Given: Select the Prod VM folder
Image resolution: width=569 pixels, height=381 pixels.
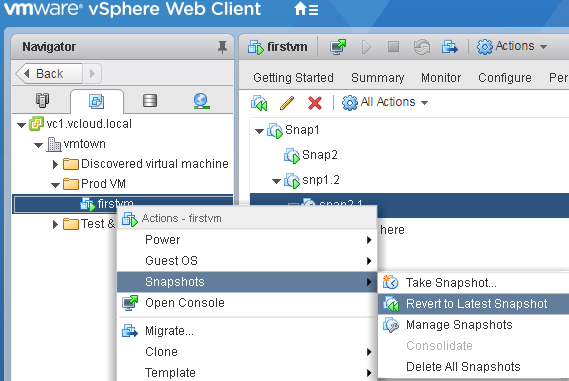Looking at the screenshot, I should click(x=103, y=184).
